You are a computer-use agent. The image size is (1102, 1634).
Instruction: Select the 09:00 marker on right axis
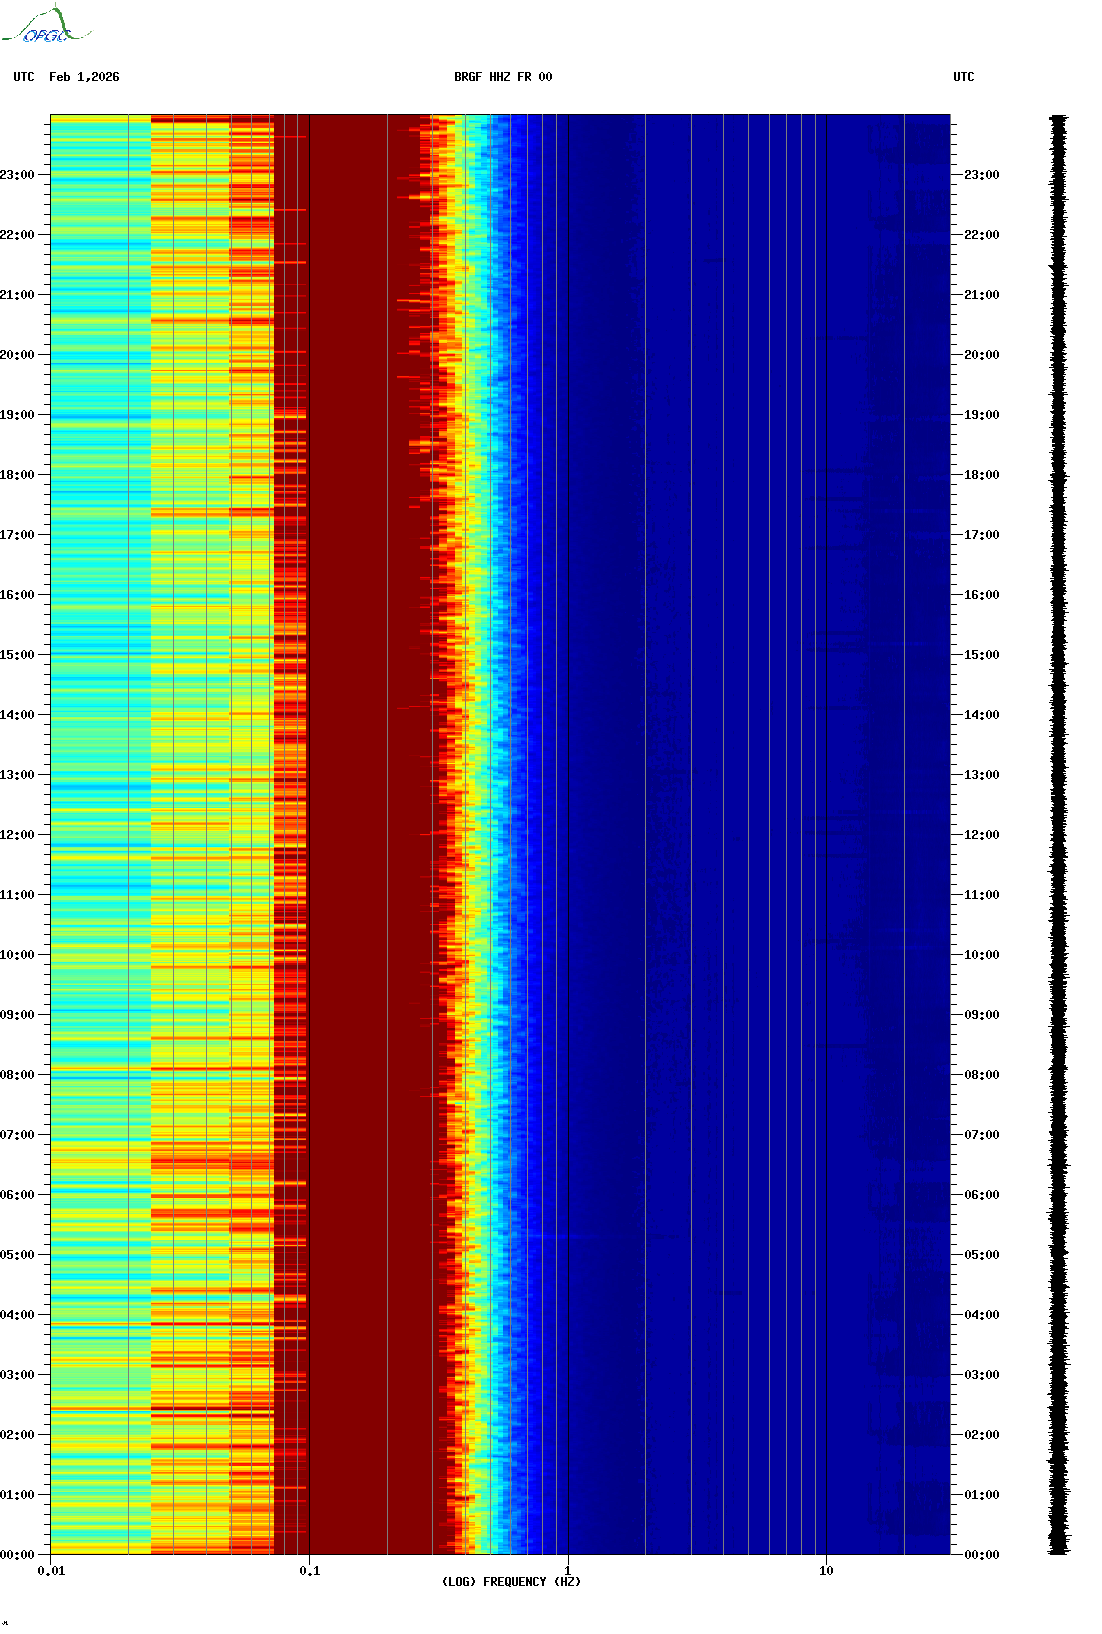point(981,1015)
